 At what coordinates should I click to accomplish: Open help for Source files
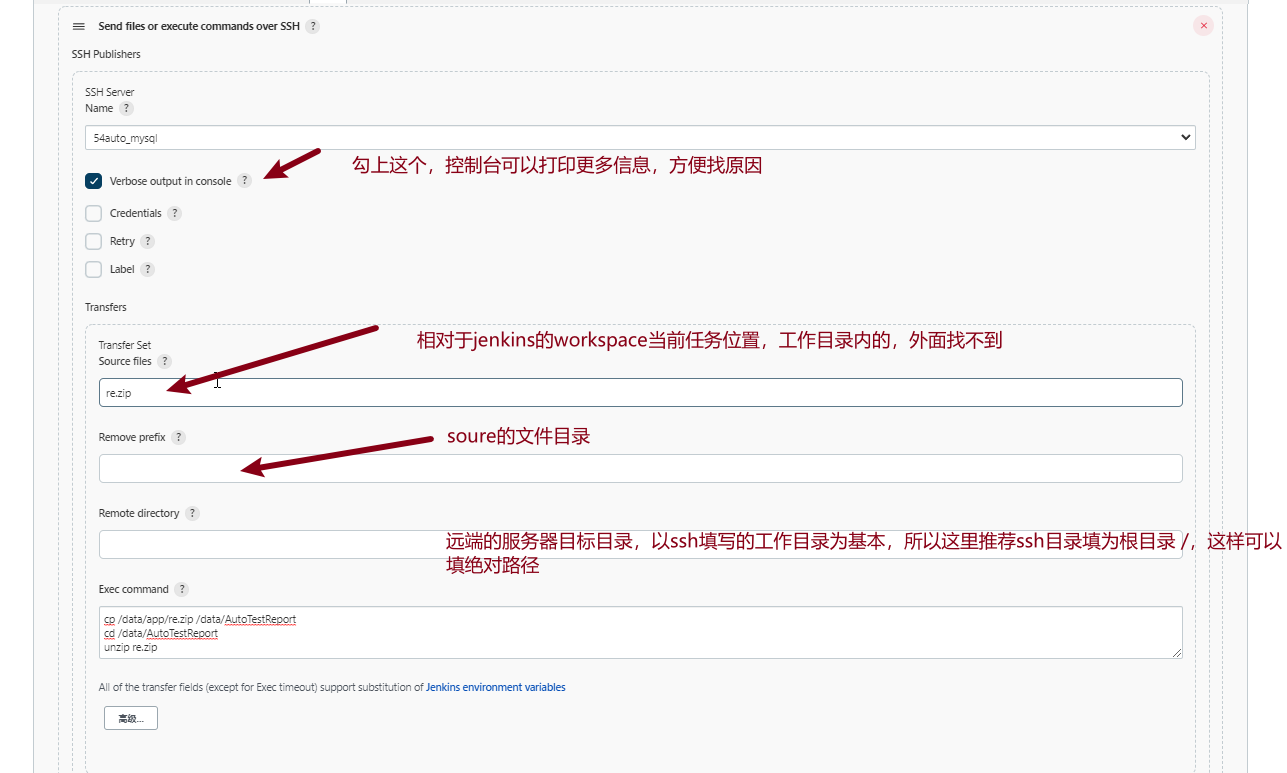(163, 361)
